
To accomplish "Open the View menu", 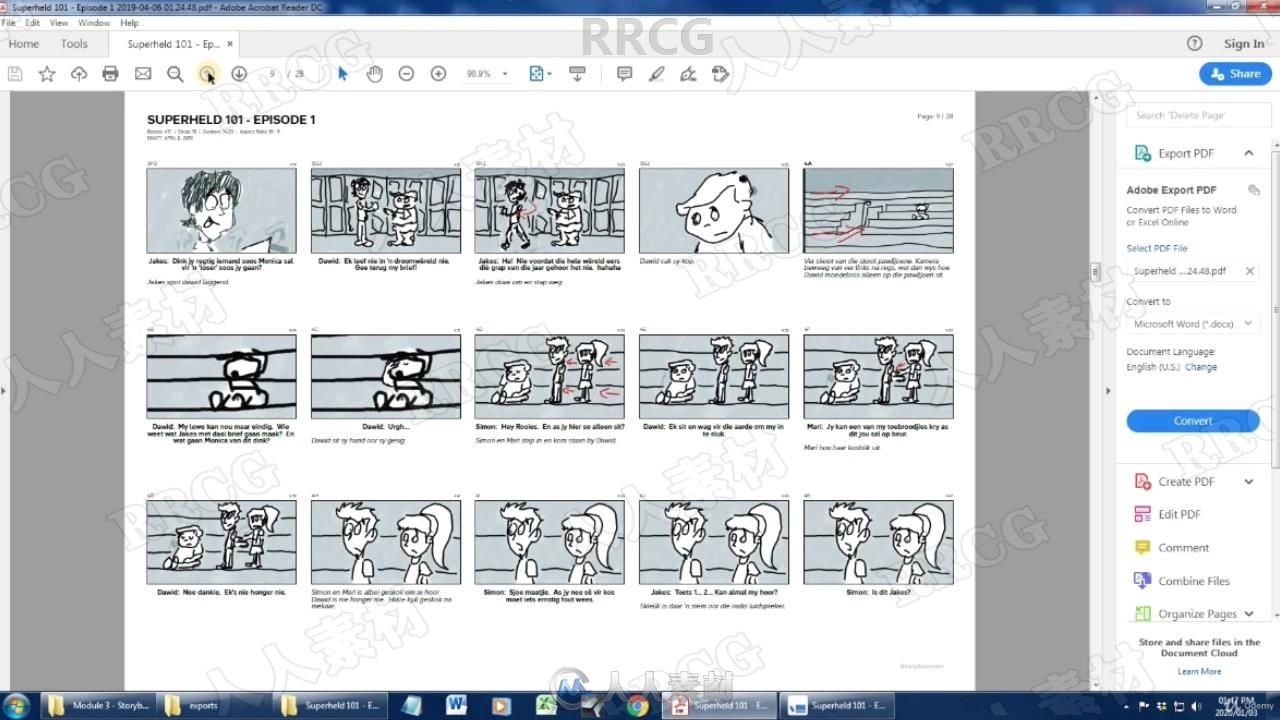I will pos(59,22).
